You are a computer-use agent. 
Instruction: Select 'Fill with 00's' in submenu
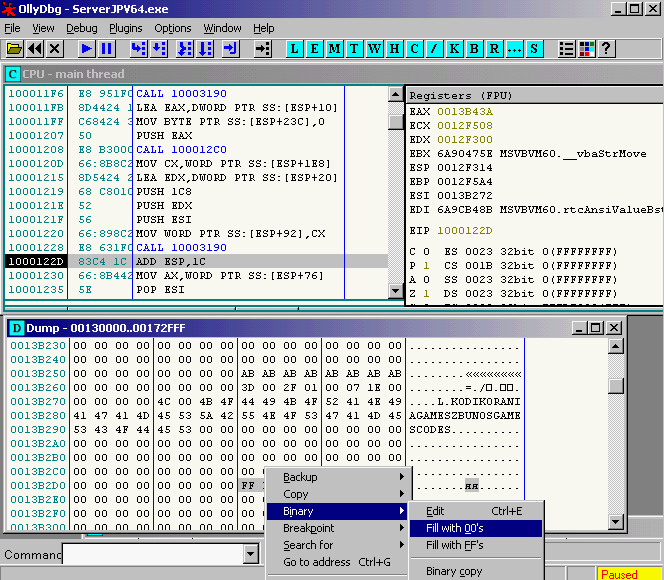point(455,528)
